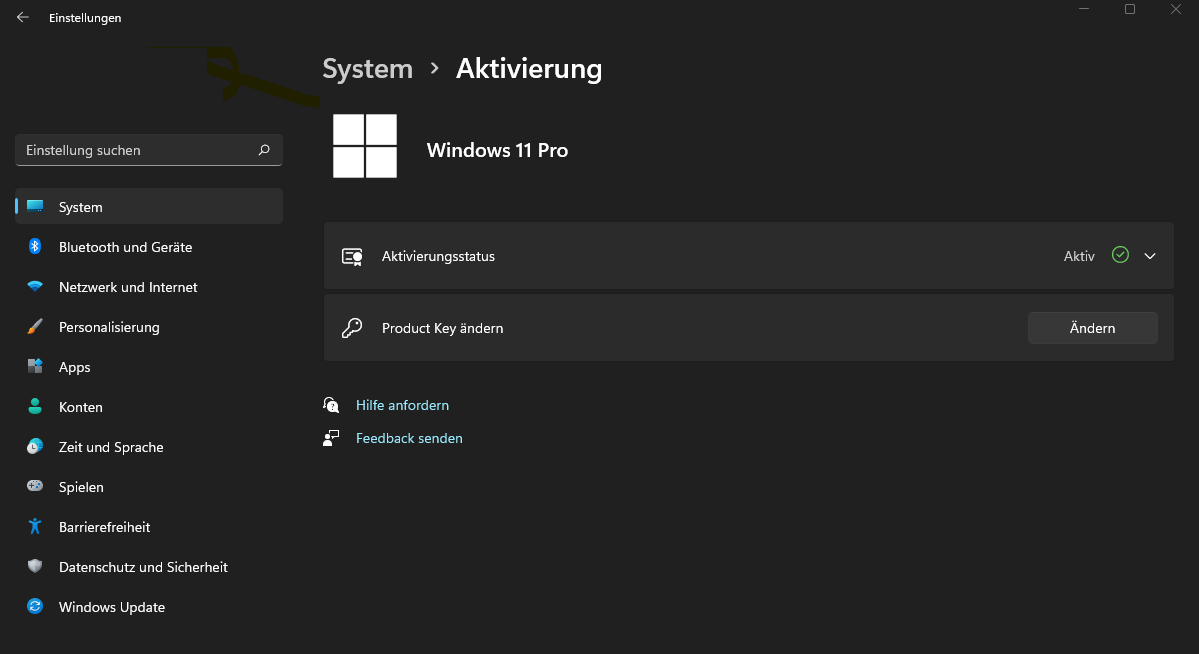
Task: Click the Feedback senden person icon
Action: [x=331, y=438]
